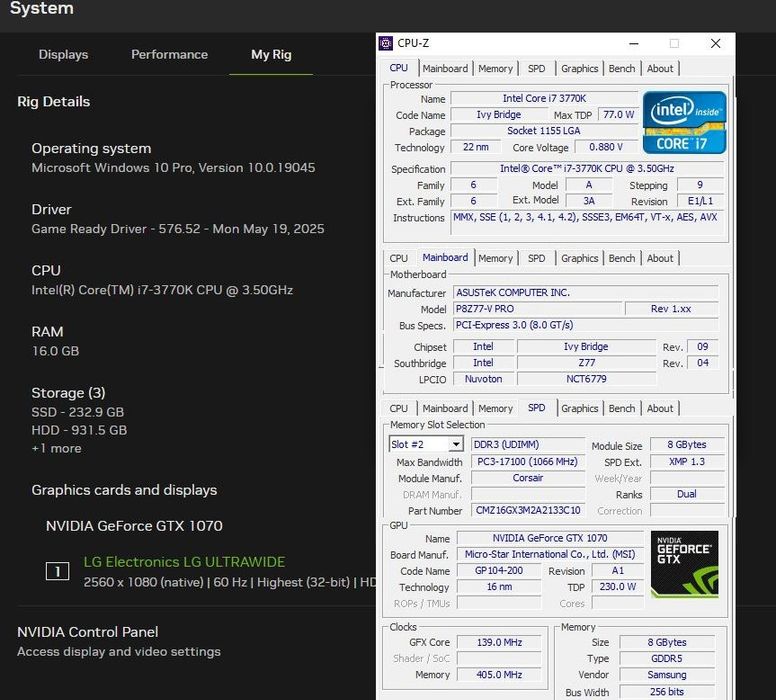Open the LG Electronics LG ULTRAWIDE link

coord(184,562)
